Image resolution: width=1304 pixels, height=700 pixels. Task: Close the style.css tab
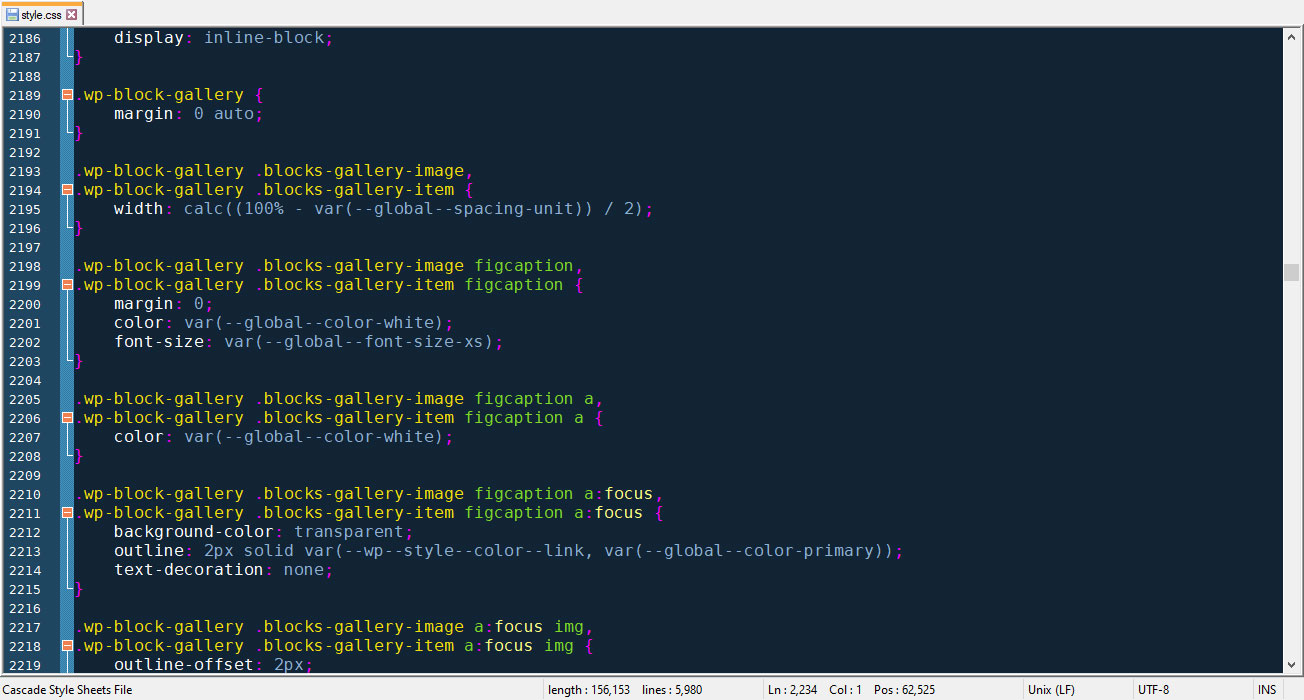pos(72,15)
